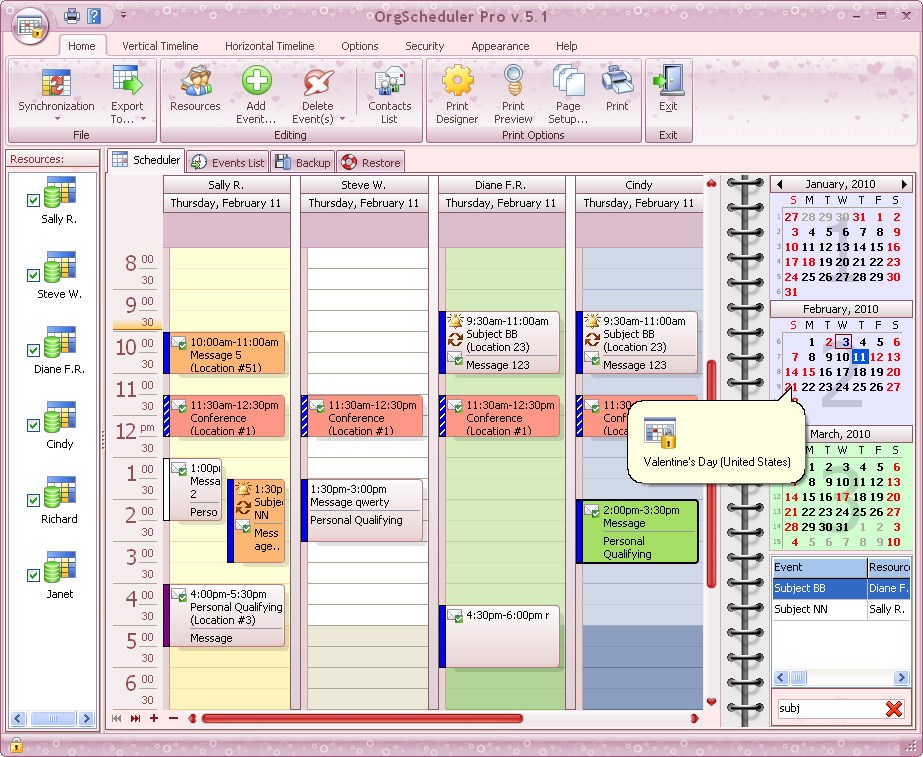This screenshot has width=923, height=757.
Task: Click Steve W. column header
Action: coord(364,185)
